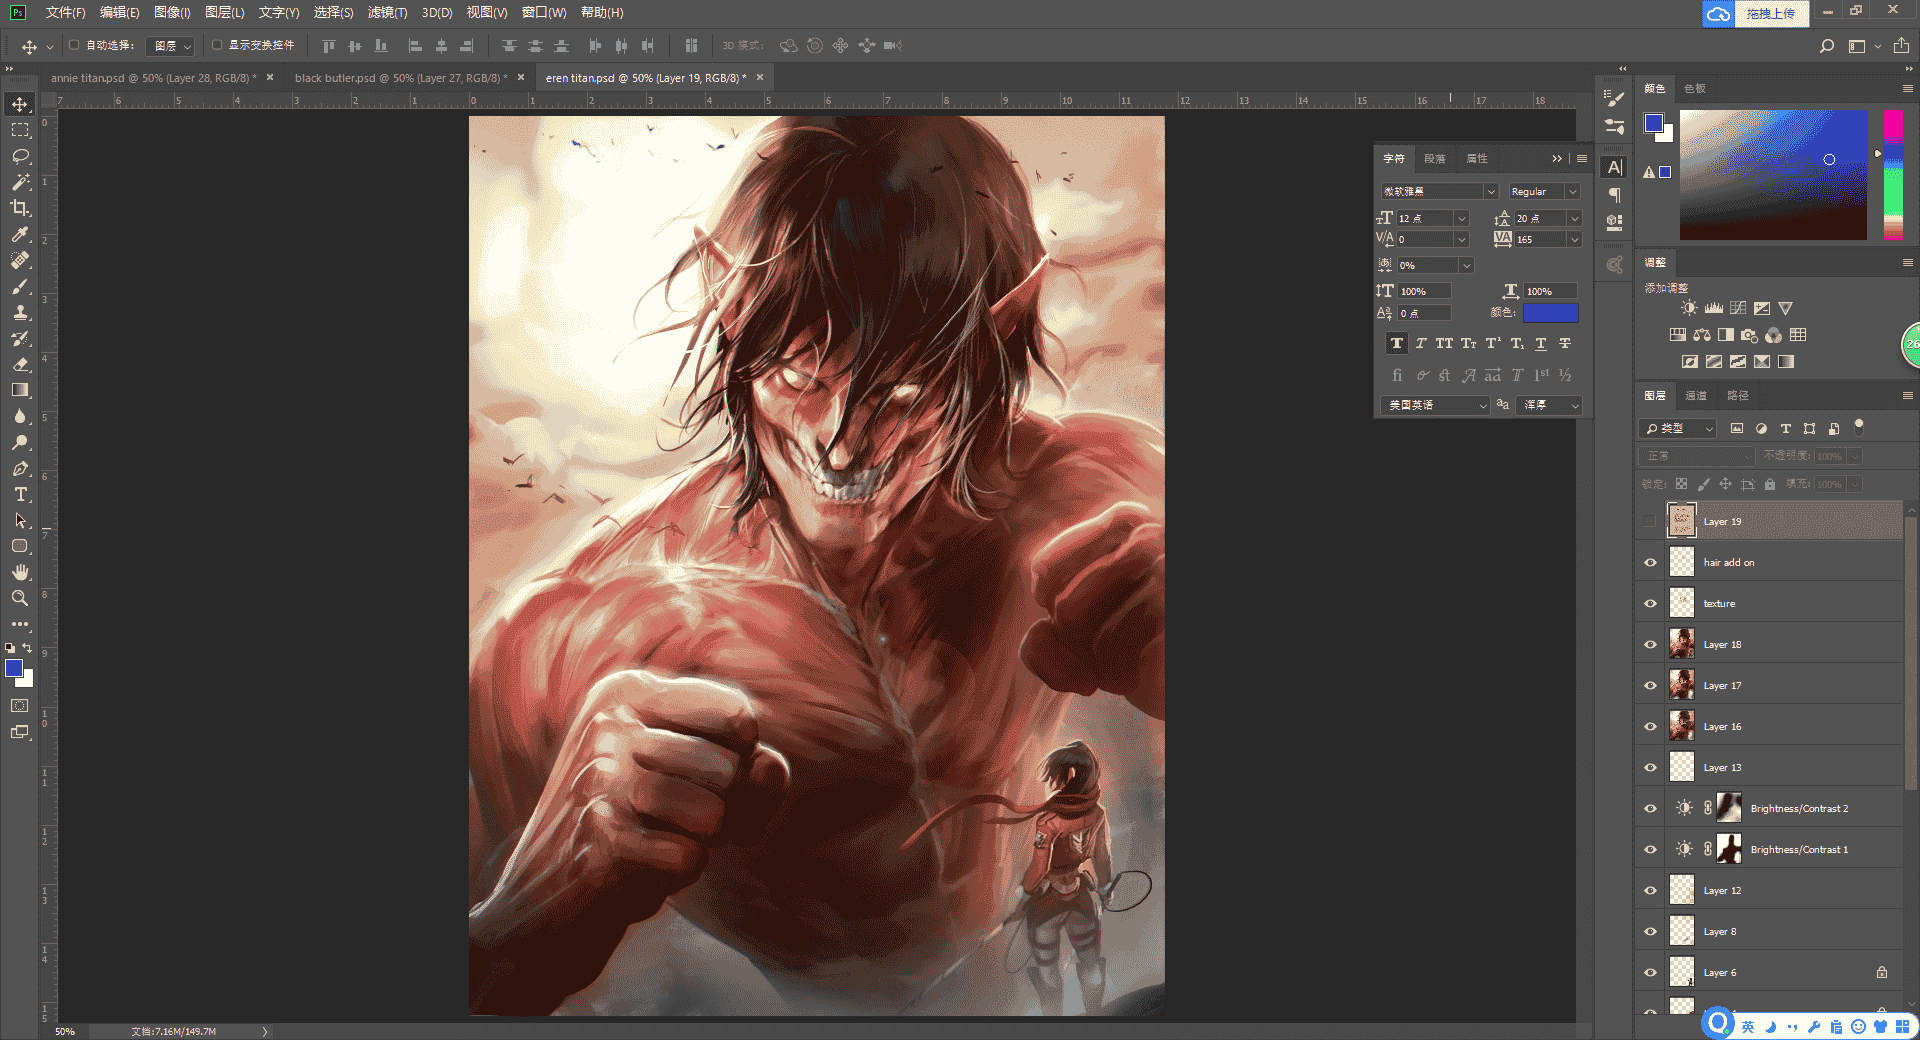
Task: Select the Crop tool
Action: pos(20,208)
